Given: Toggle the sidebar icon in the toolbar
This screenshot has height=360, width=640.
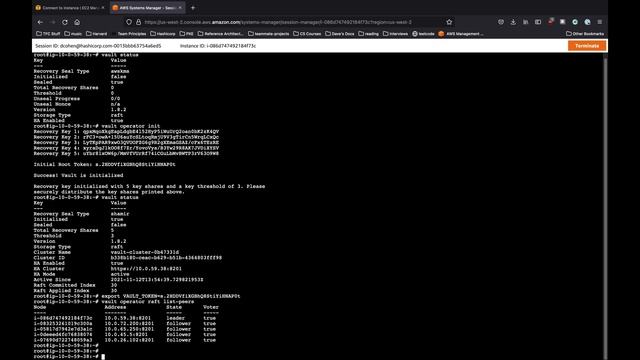Looking at the screenshot, I should 538,22.
